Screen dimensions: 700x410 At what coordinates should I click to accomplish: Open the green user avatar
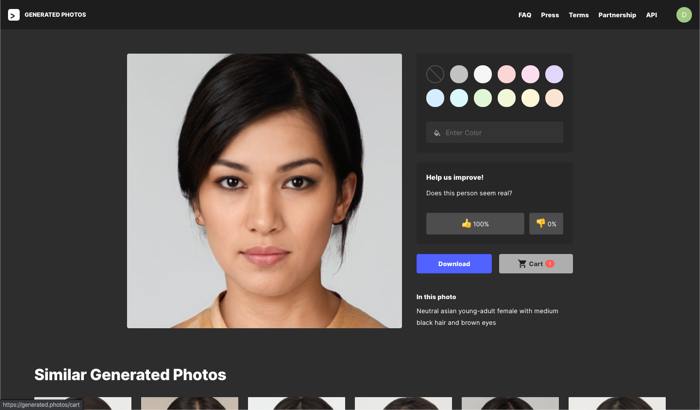(x=683, y=15)
